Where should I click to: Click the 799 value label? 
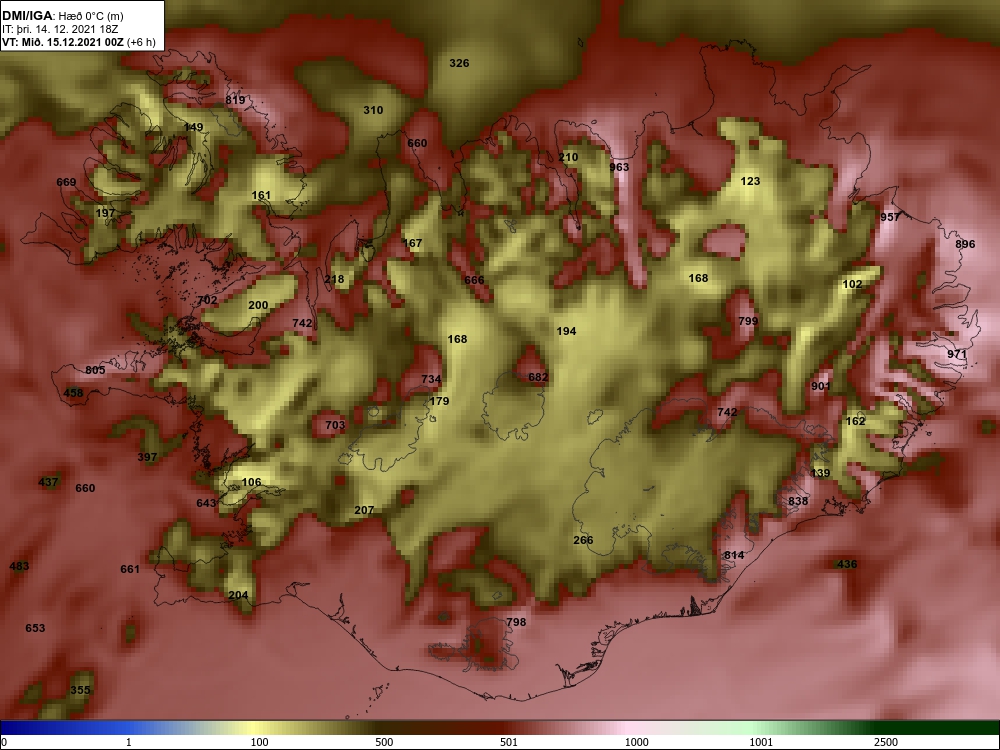tap(748, 320)
